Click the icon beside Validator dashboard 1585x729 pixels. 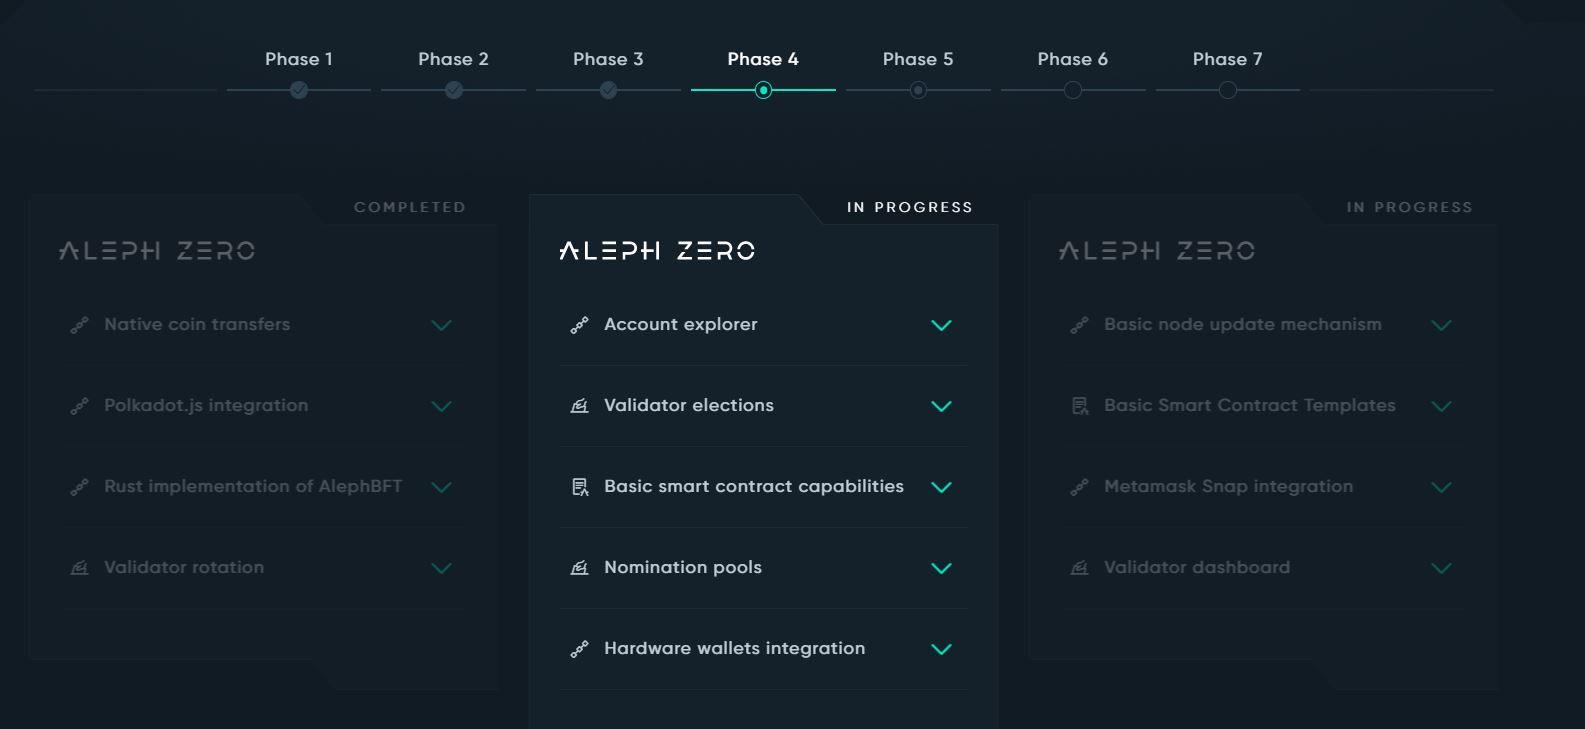pos(1079,568)
